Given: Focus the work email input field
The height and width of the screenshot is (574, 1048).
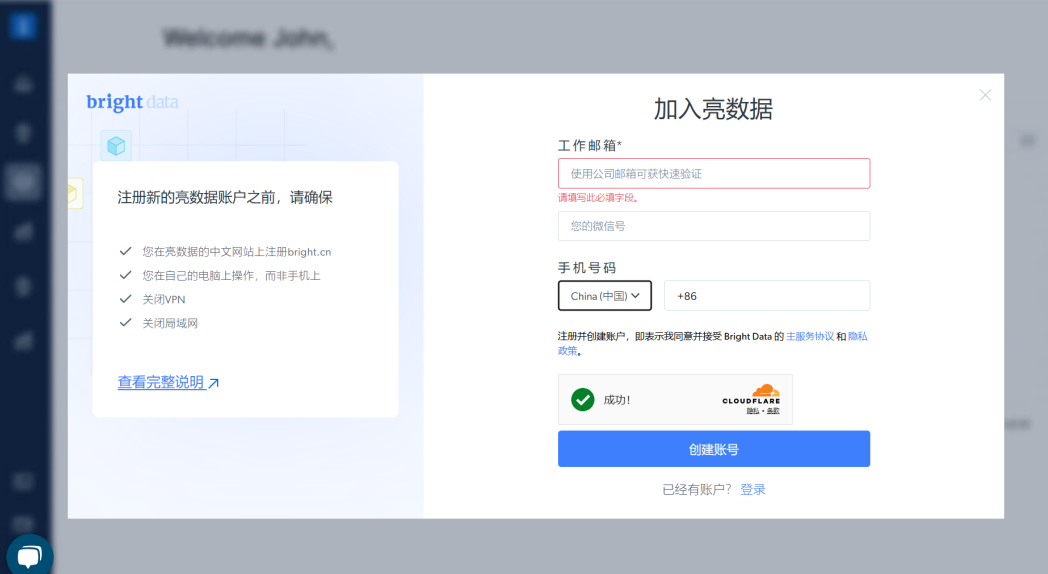Looking at the screenshot, I should click(x=714, y=174).
